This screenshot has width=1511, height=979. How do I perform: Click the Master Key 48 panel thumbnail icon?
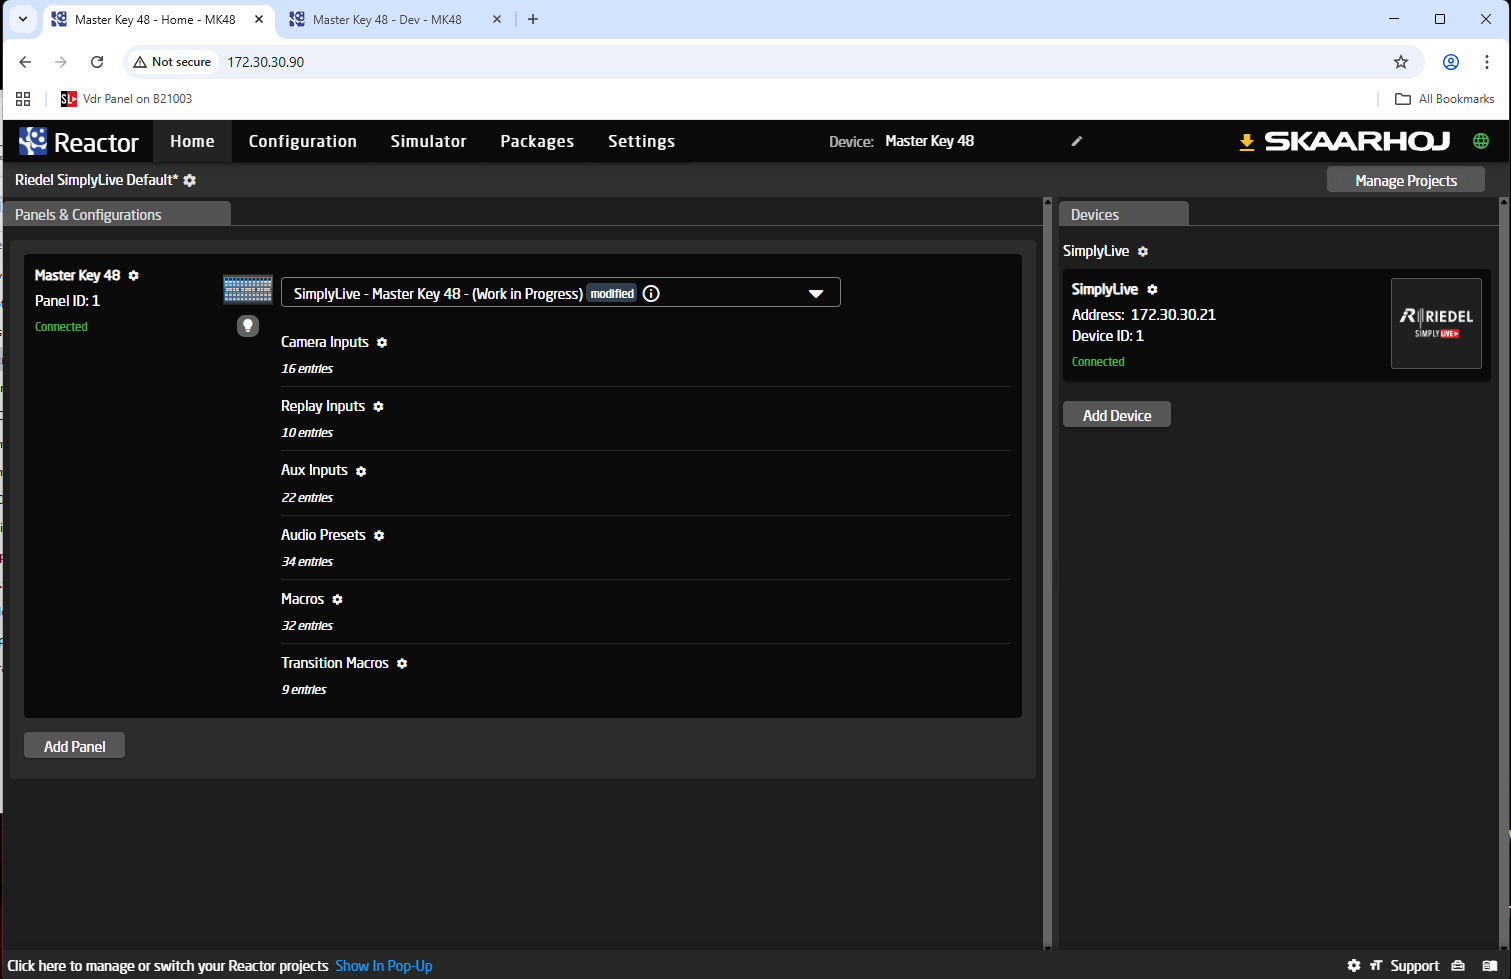(248, 289)
